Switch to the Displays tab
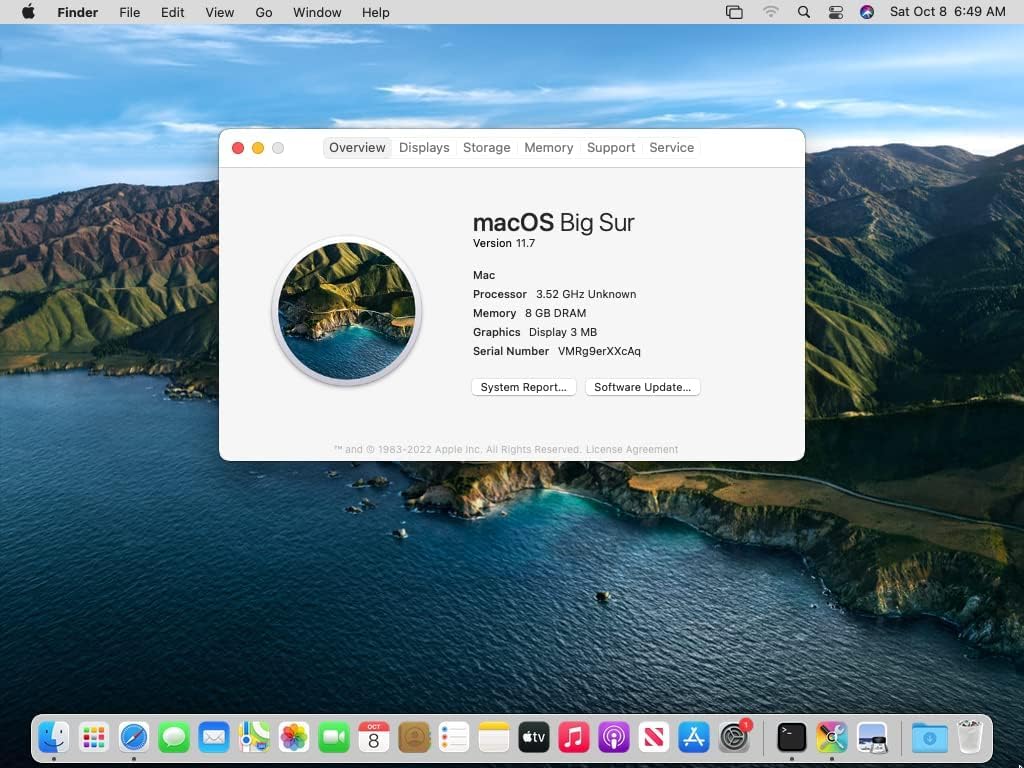This screenshot has width=1024, height=768. pos(424,148)
